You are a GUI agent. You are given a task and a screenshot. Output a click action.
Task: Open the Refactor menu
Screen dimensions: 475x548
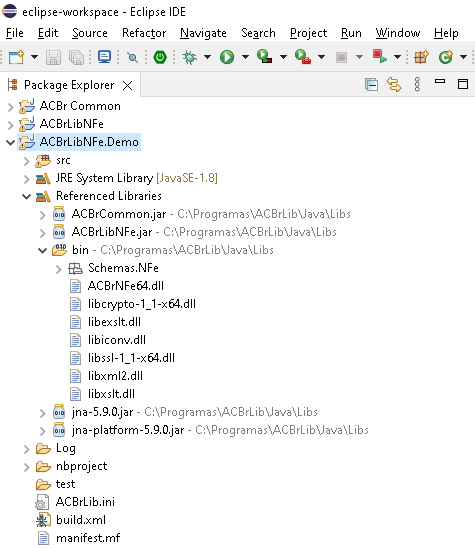pyautogui.click(x=144, y=33)
